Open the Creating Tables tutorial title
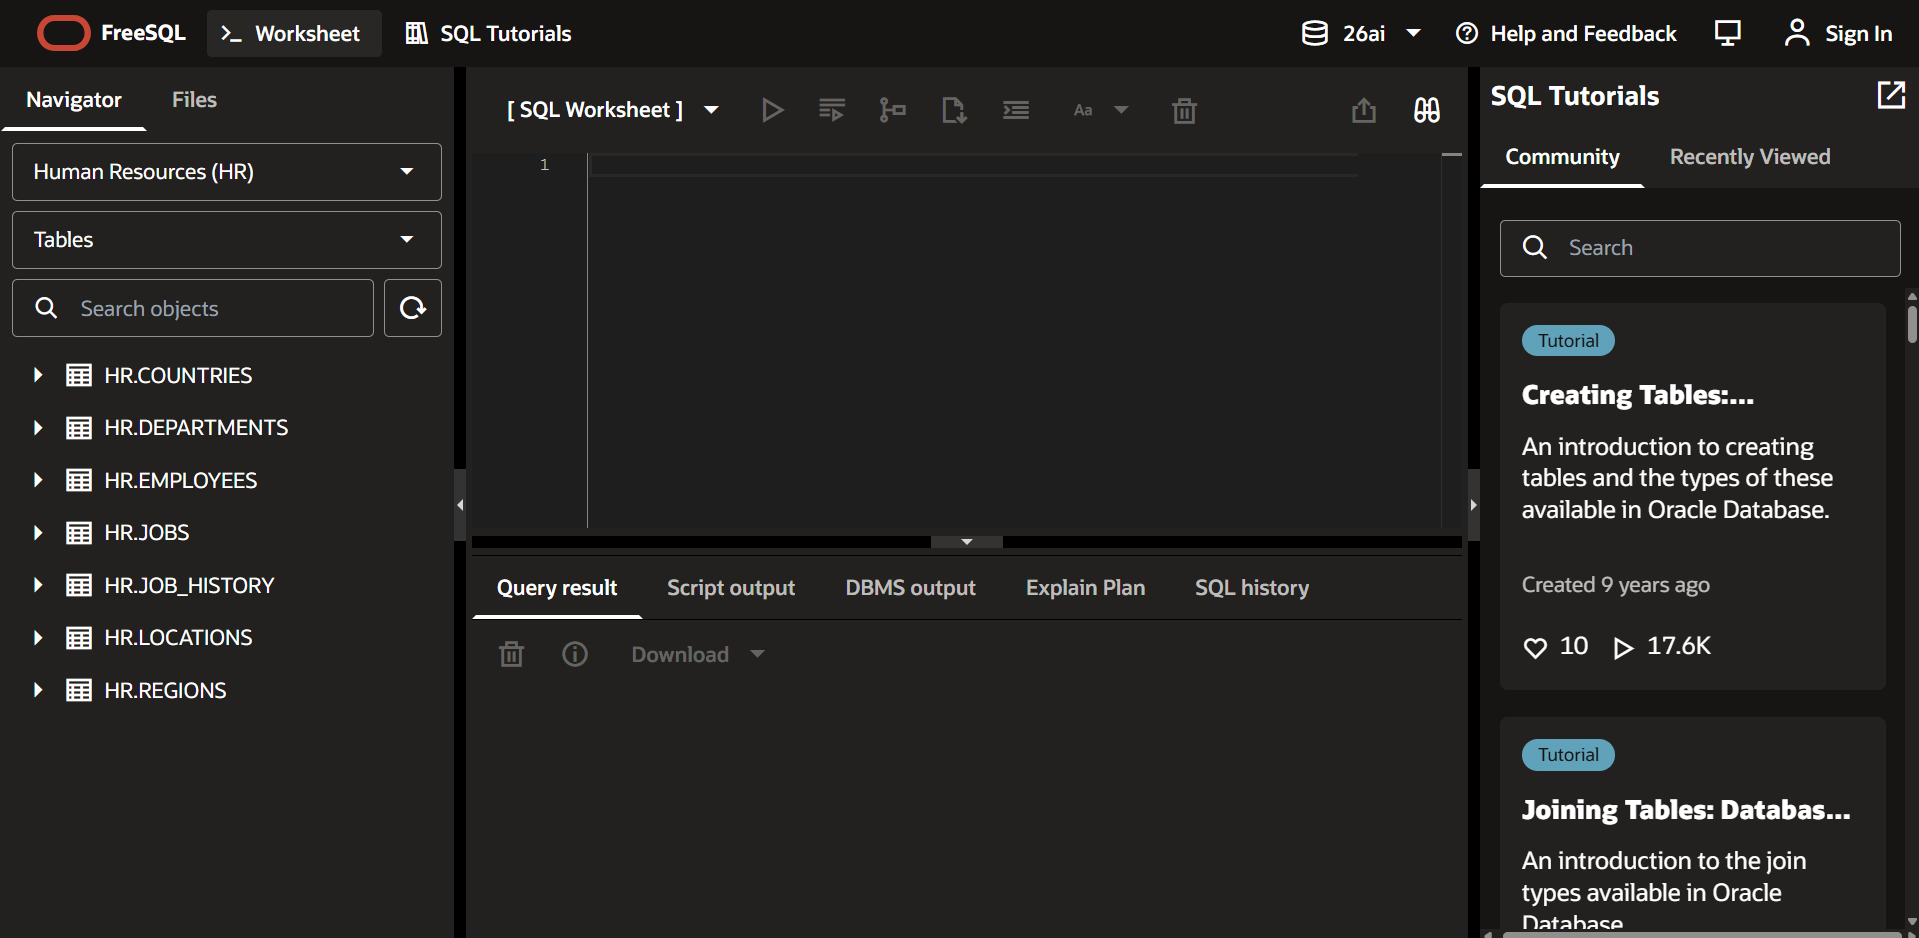The image size is (1919, 938). click(1637, 395)
